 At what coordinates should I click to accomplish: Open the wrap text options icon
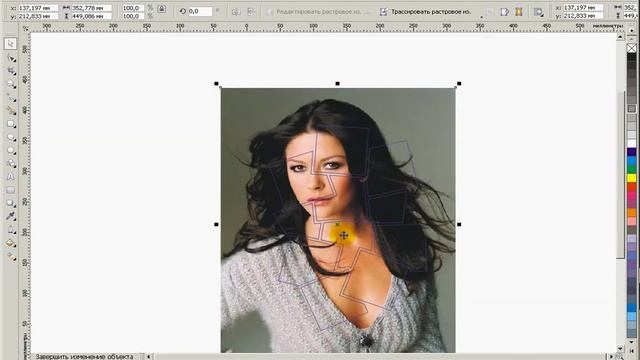538,12
